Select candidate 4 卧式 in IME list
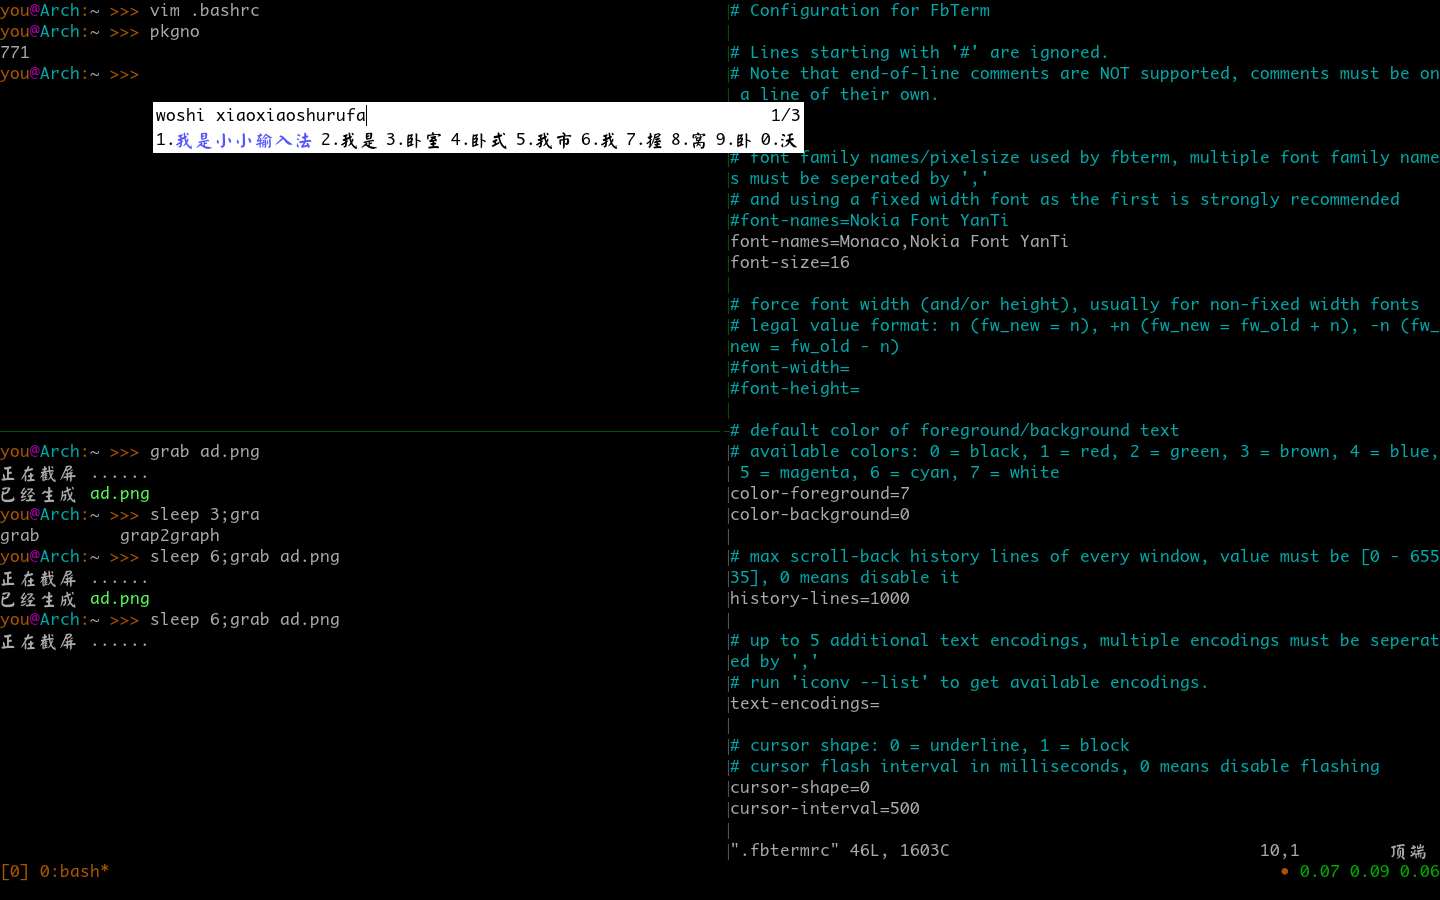1440x900 pixels. click(479, 140)
